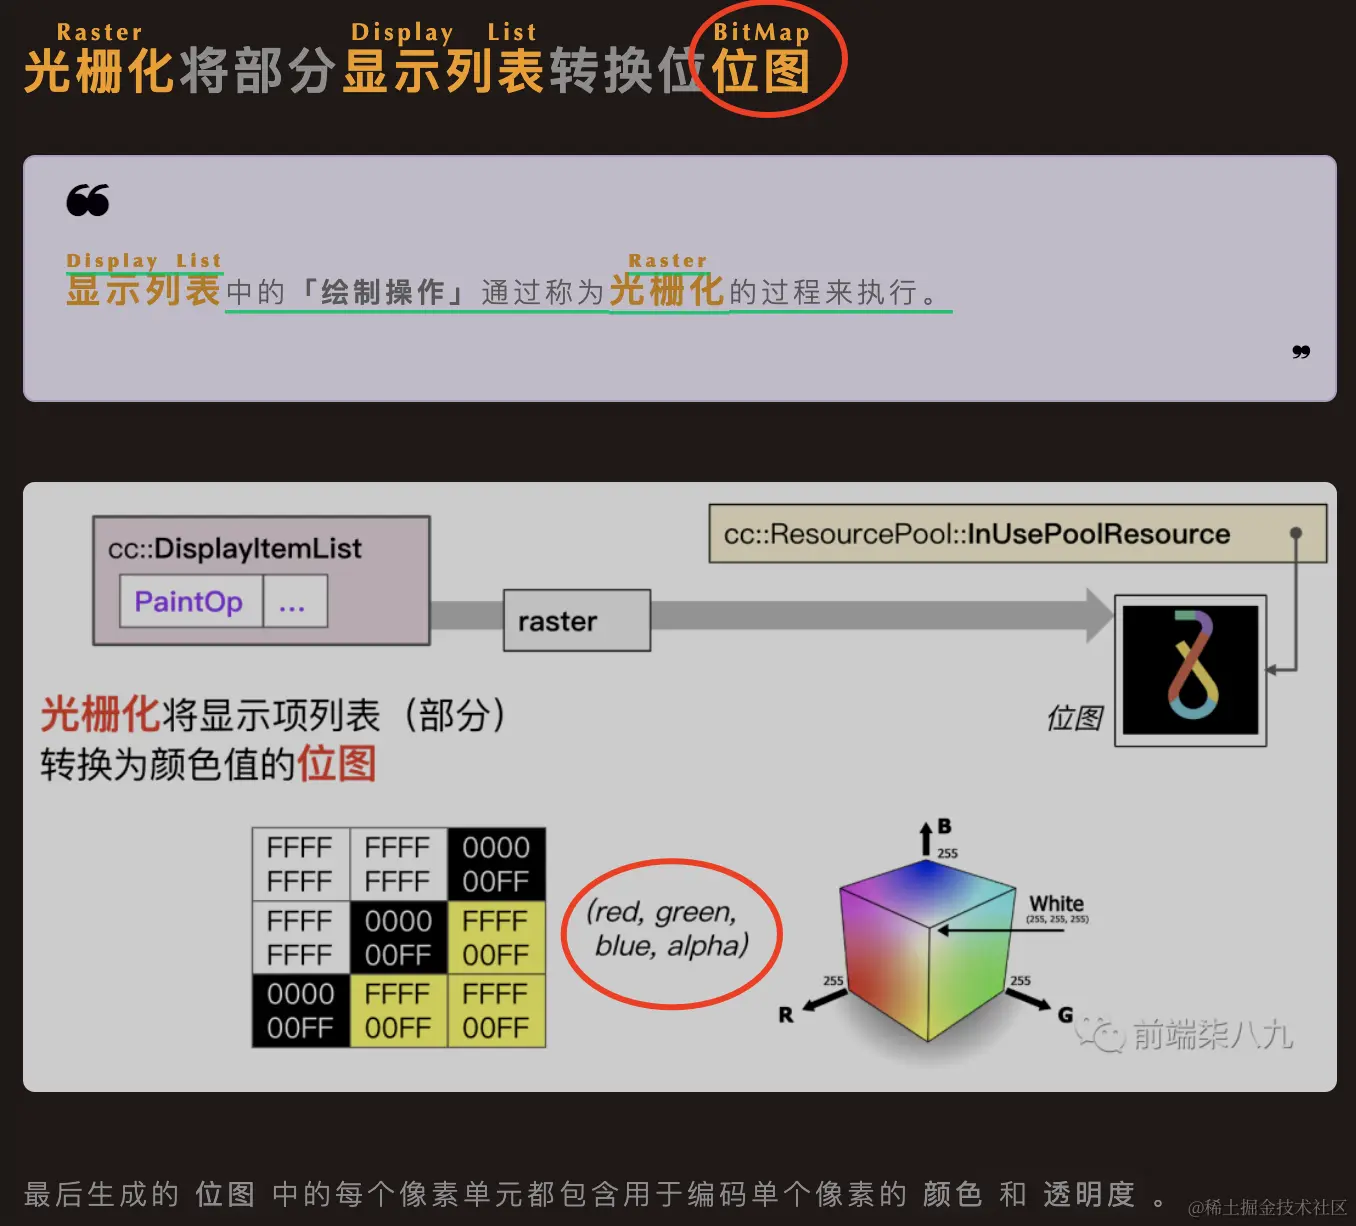Click the black "0000 00FF" cell in the grid's bottom row

coord(301,1011)
